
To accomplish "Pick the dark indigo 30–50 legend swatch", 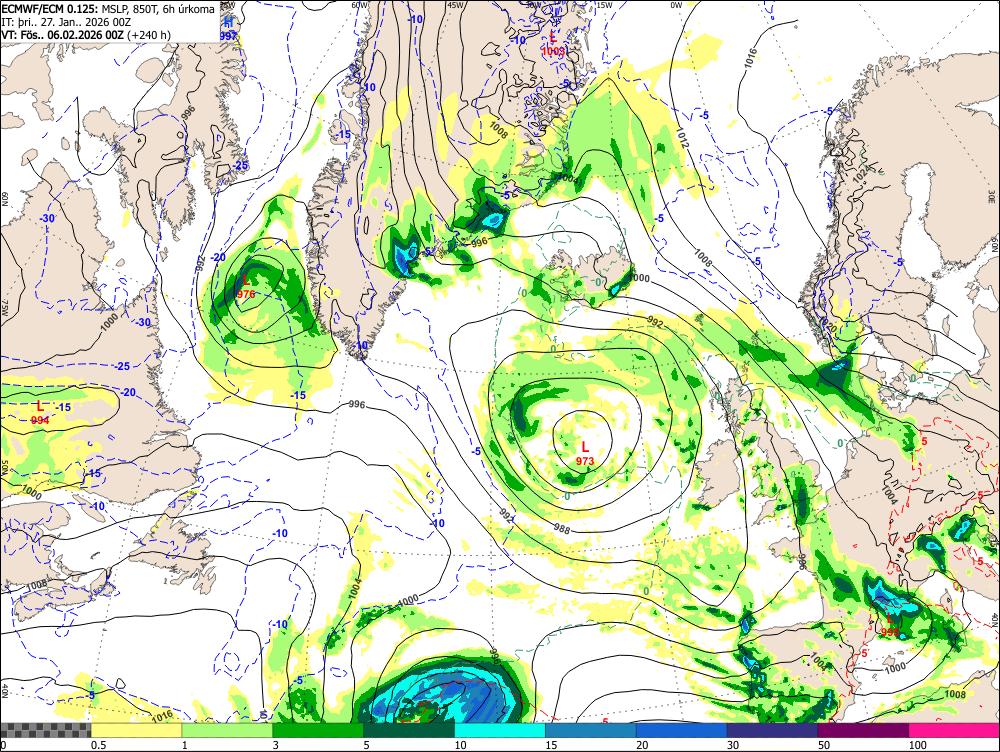I will point(773,730).
